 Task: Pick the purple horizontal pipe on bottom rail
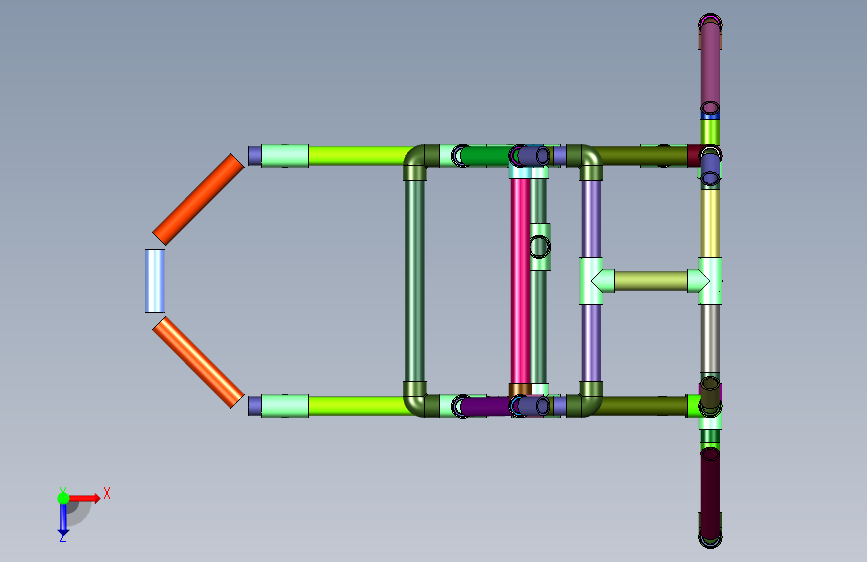point(488,406)
